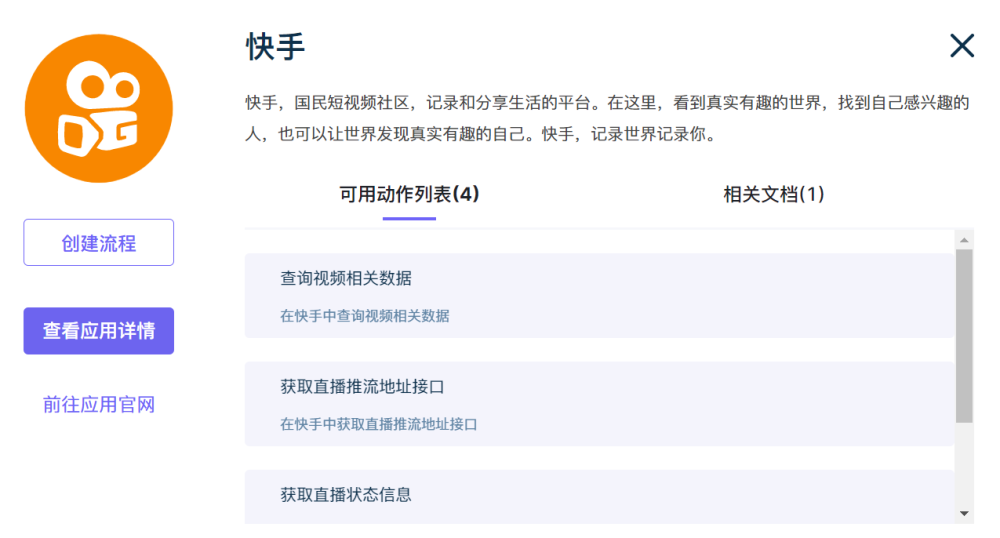Select the 查询视频相关数据 action card

point(599,296)
